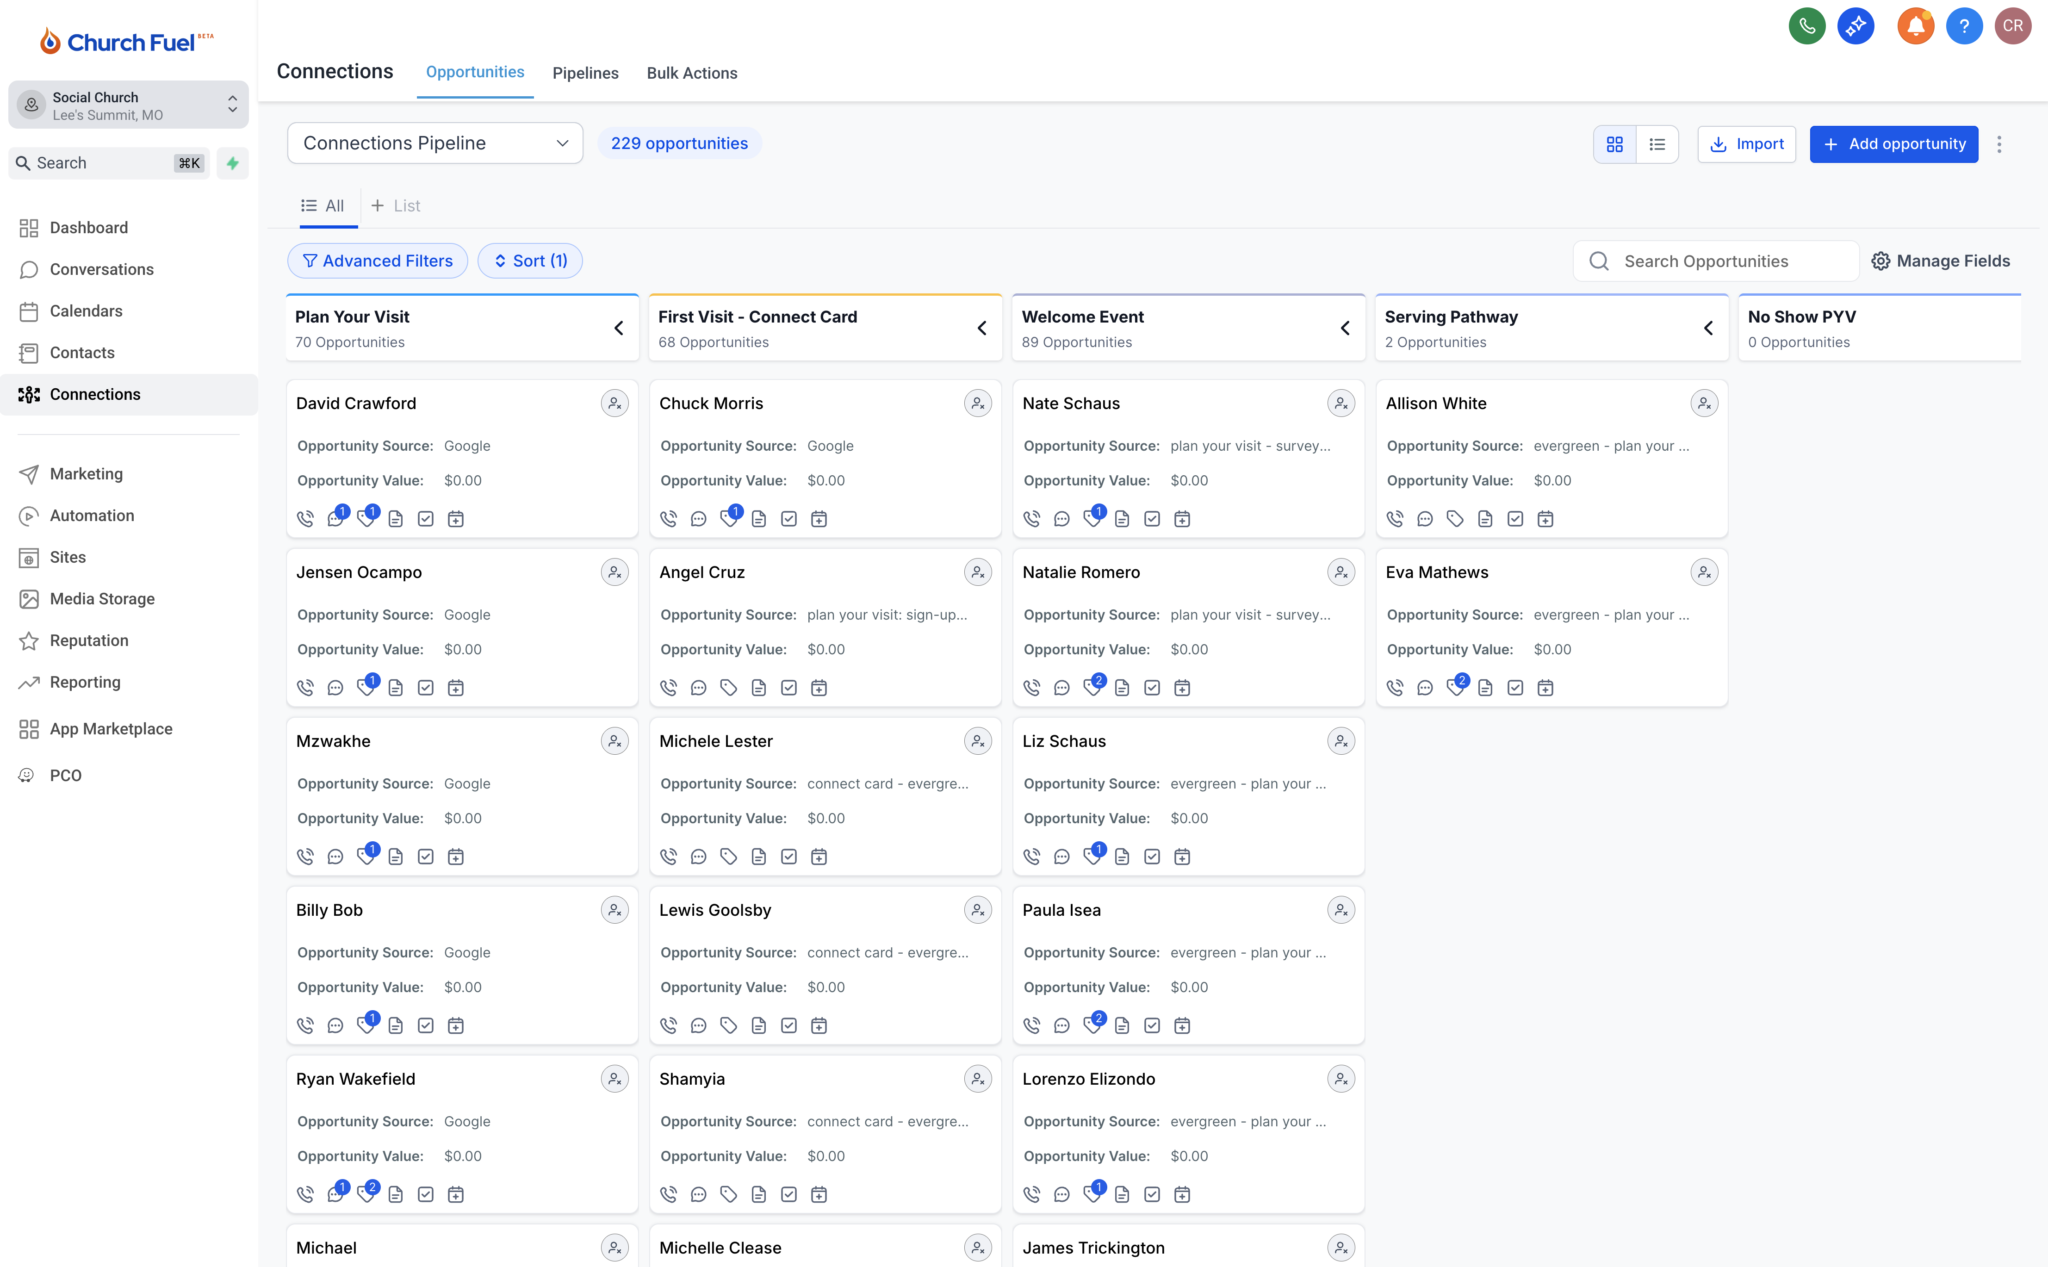
Task: Click calendar appointment icon on Nate Schaus card
Action: pos(1182,519)
